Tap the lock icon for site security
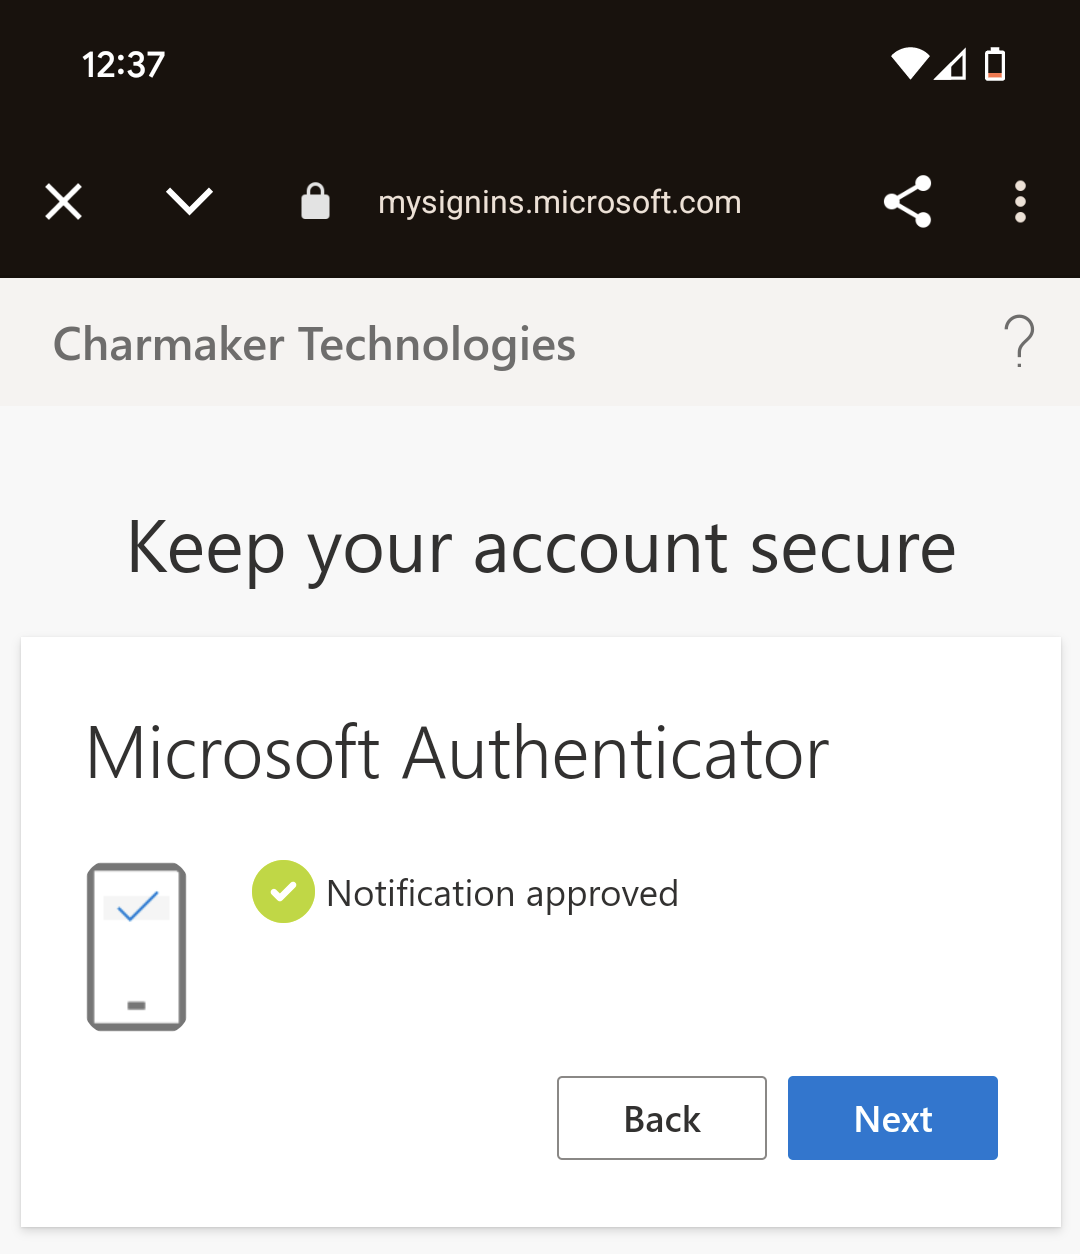Image resolution: width=1080 pixels, height=1254 pixels. coord(315,201)
